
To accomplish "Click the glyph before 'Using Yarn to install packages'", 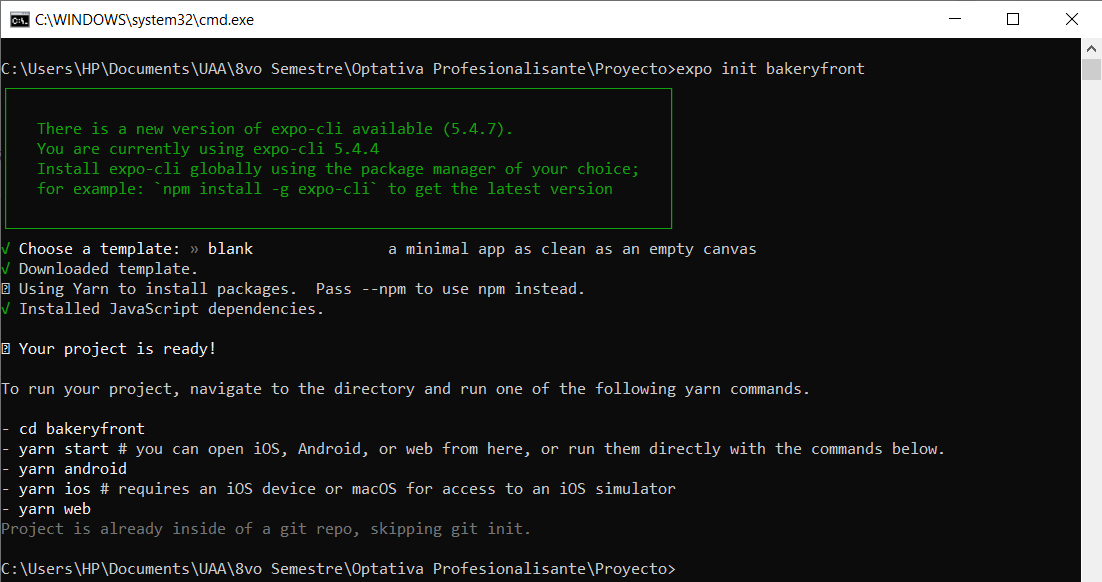I will click(x=5, y=288).
